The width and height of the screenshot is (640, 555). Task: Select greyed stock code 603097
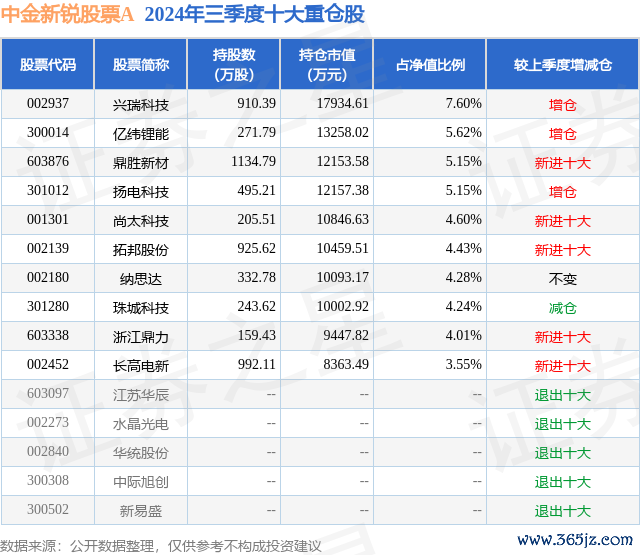48,393
